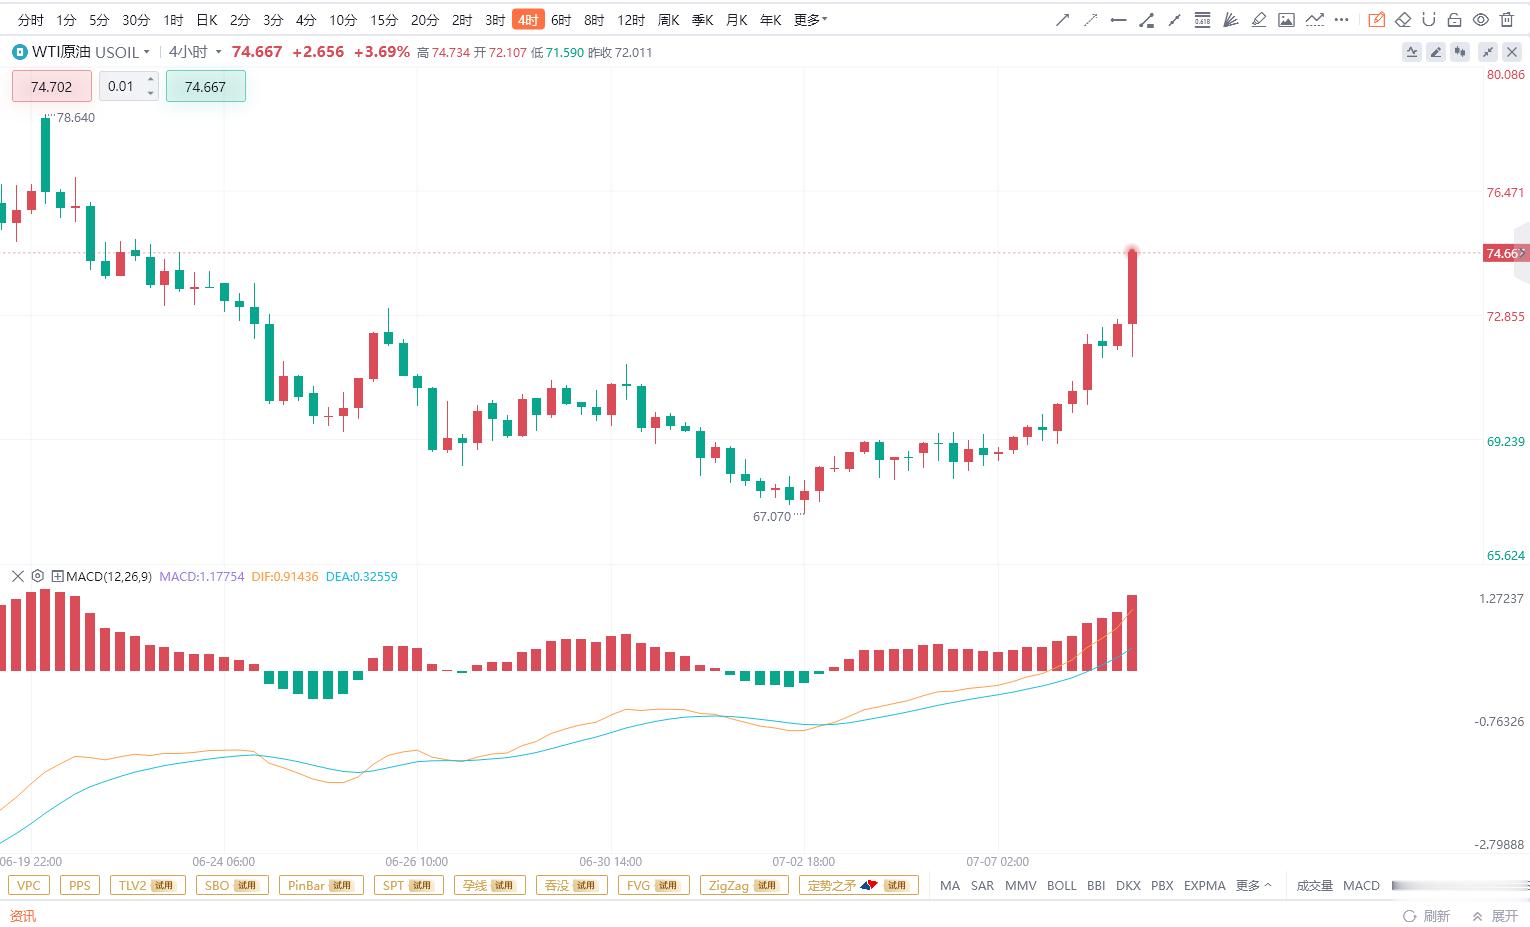Apply the EXPMA main chart indicator

pos(1204,885)
